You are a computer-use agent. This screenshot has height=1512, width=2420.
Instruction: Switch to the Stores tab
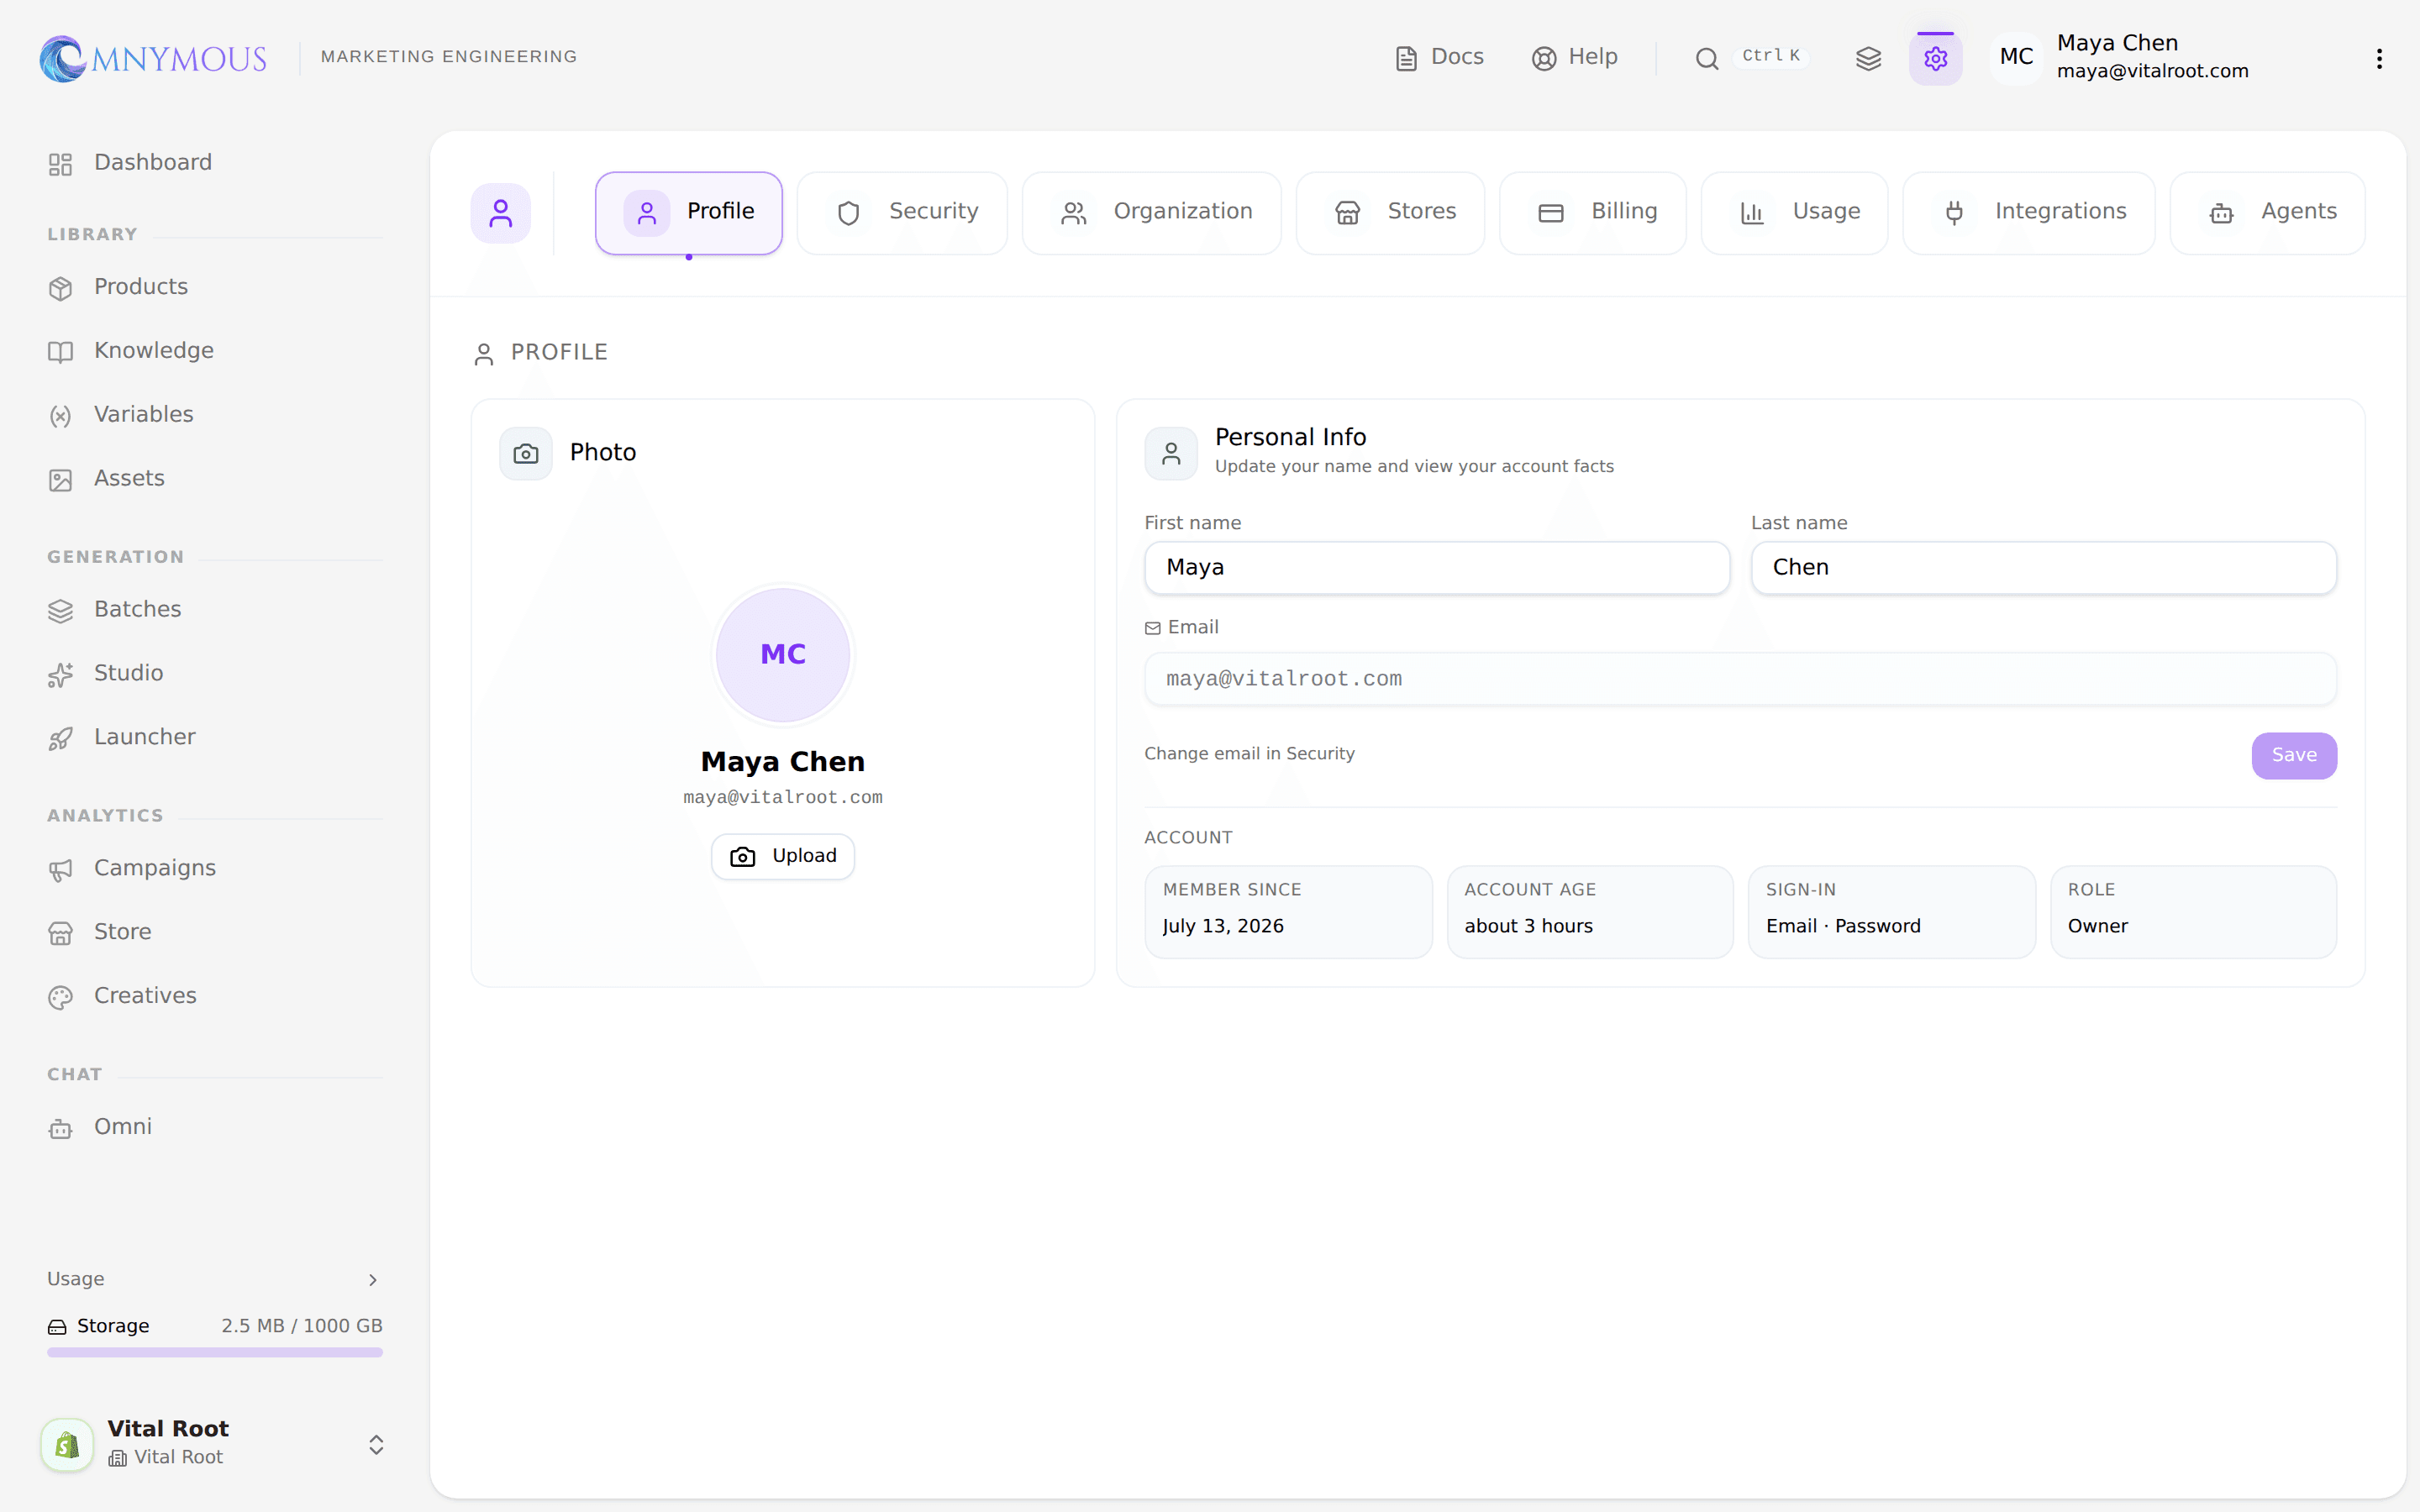(1390, 212)
